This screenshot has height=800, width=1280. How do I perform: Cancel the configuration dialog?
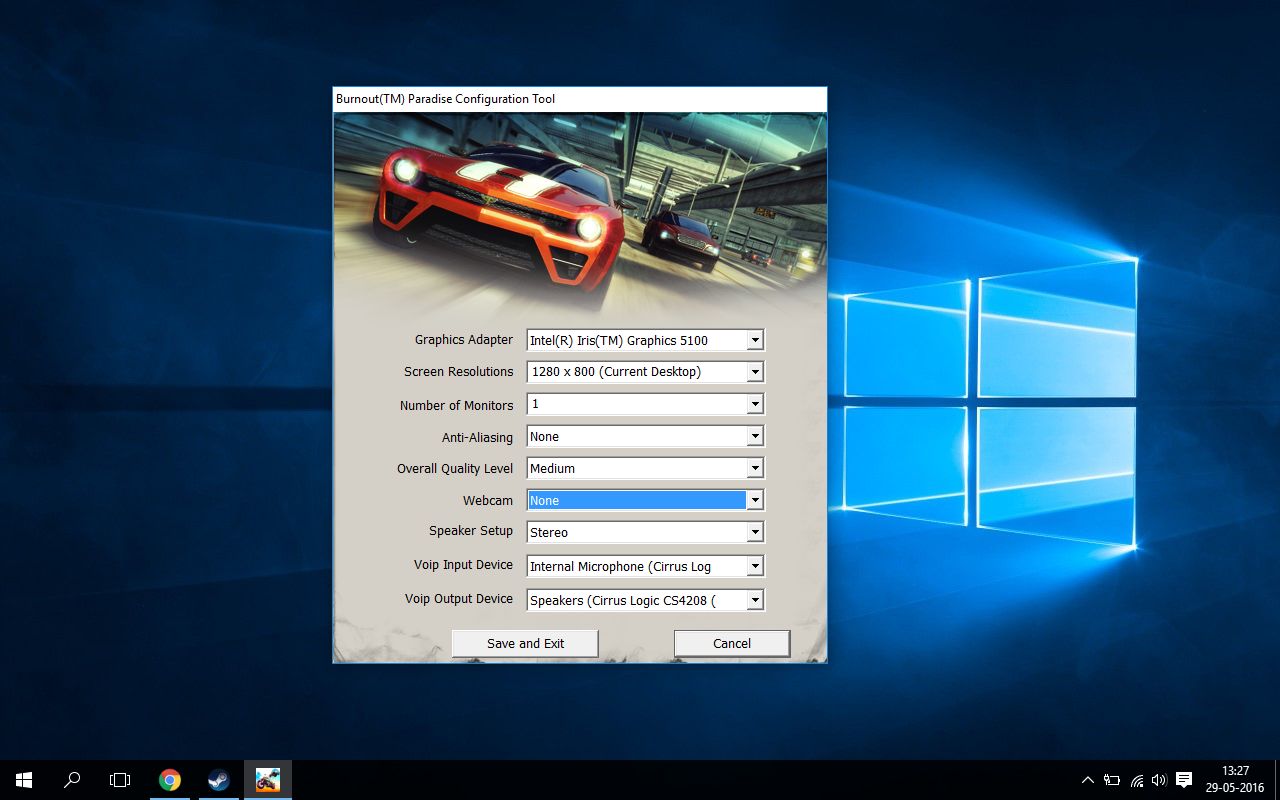point(732,643)
